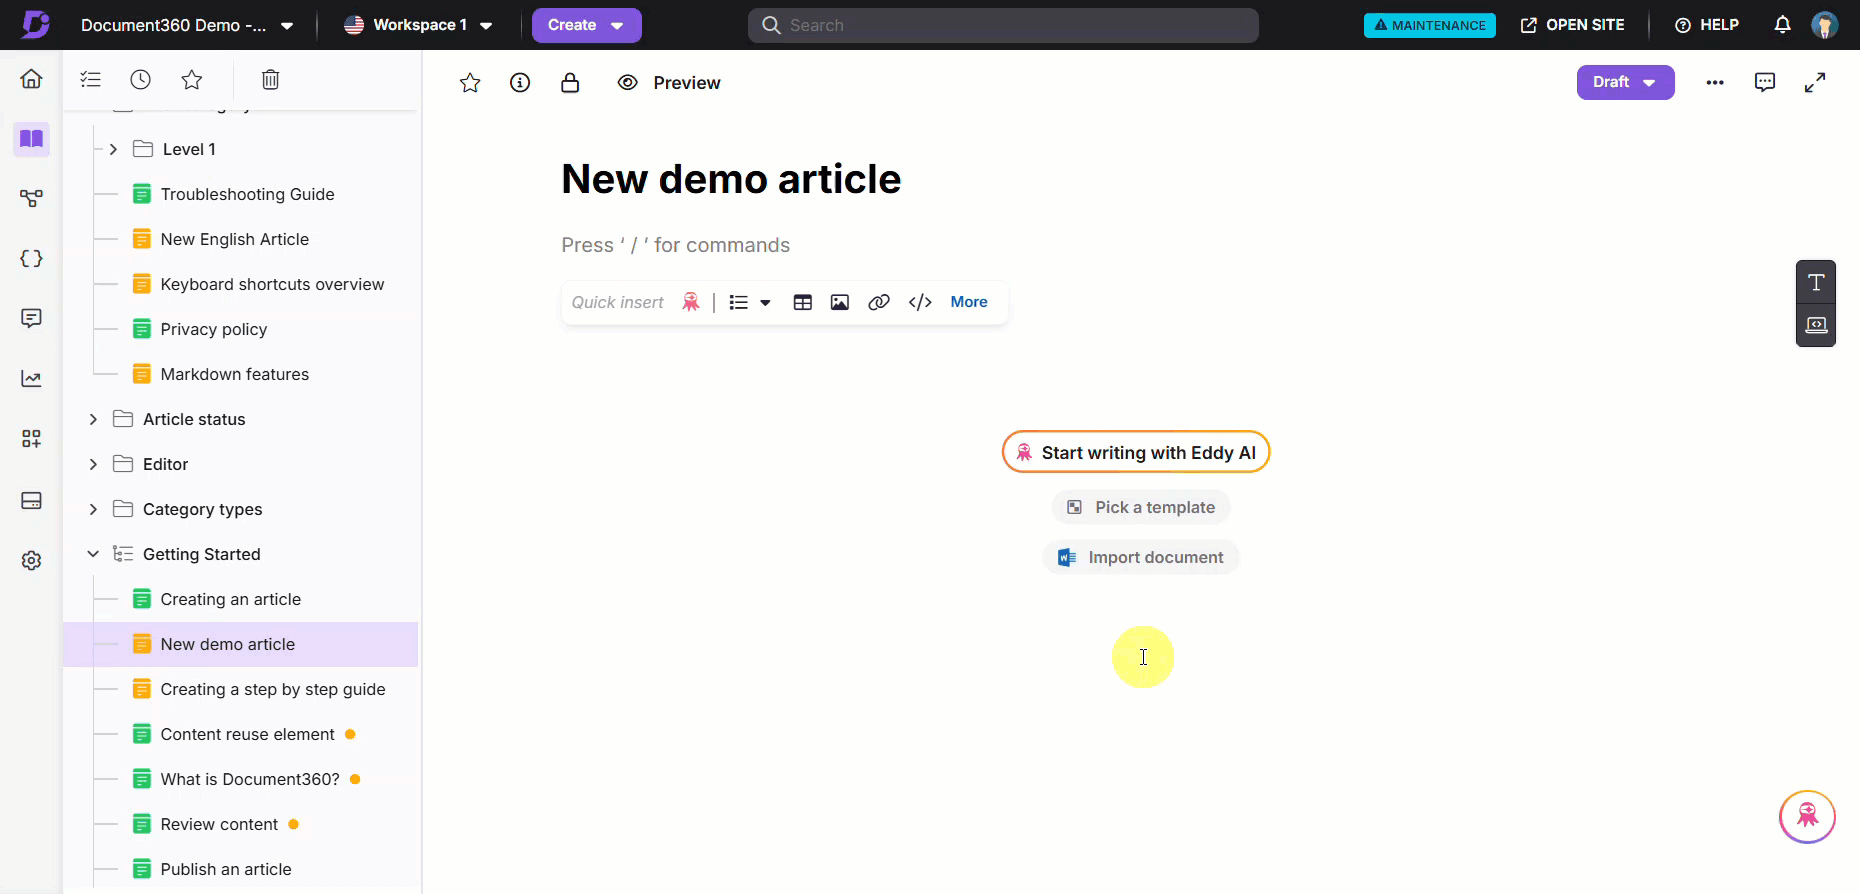Open the Creating an article item
This screenshot has width=1860, height=894.
point(230,599)
